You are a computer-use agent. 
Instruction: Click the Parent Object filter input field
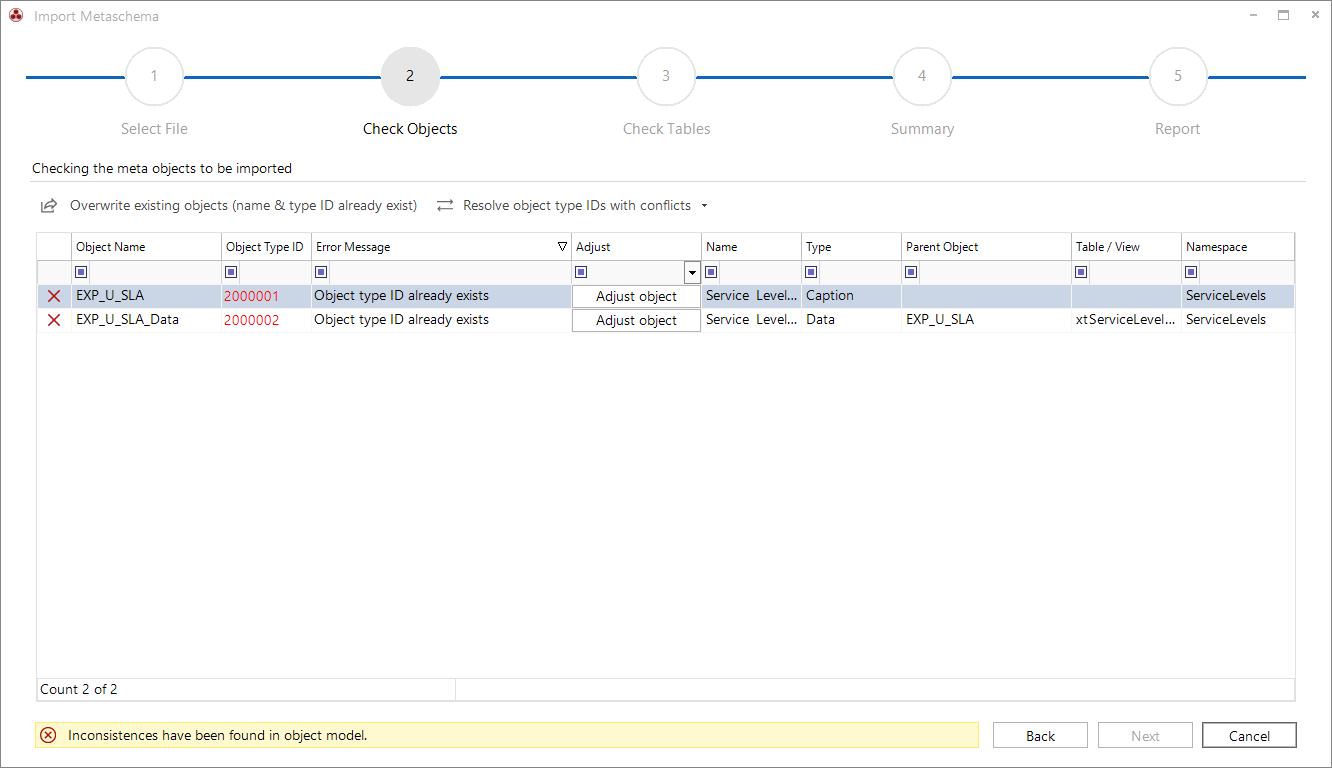(x=995, y=272)
